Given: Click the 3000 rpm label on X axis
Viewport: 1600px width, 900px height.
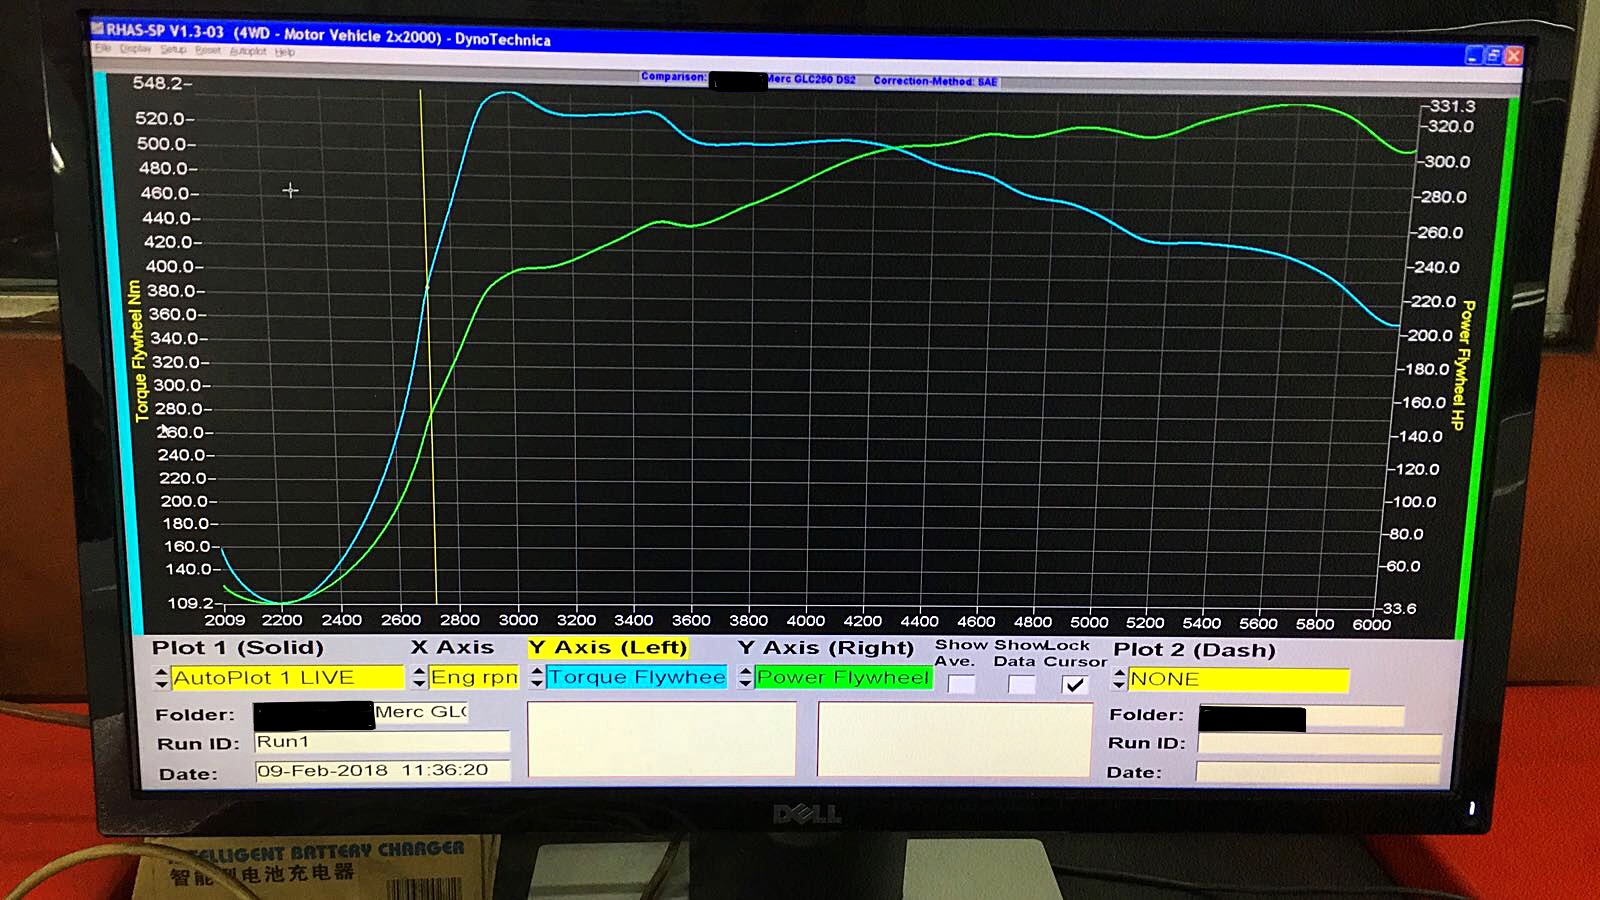Looking at the screenshot, I should tap(518, 620).
